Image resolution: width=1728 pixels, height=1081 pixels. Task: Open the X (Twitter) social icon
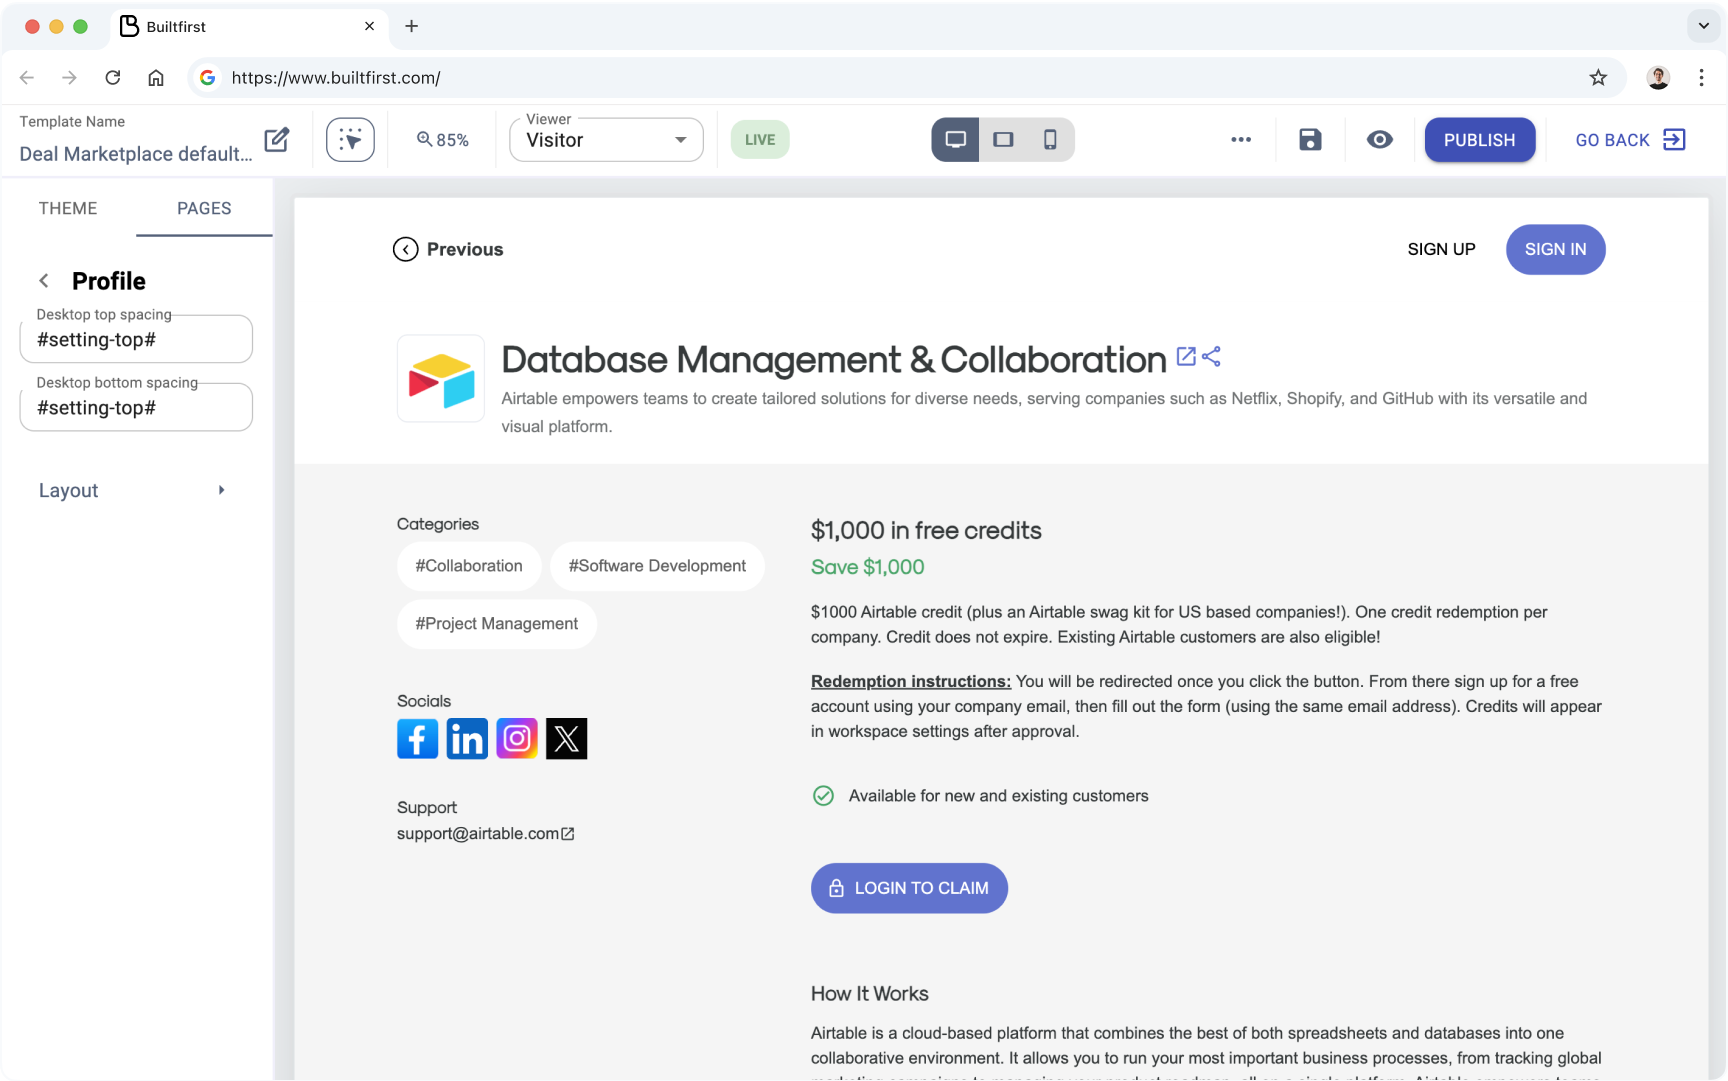tap(567, 739)
